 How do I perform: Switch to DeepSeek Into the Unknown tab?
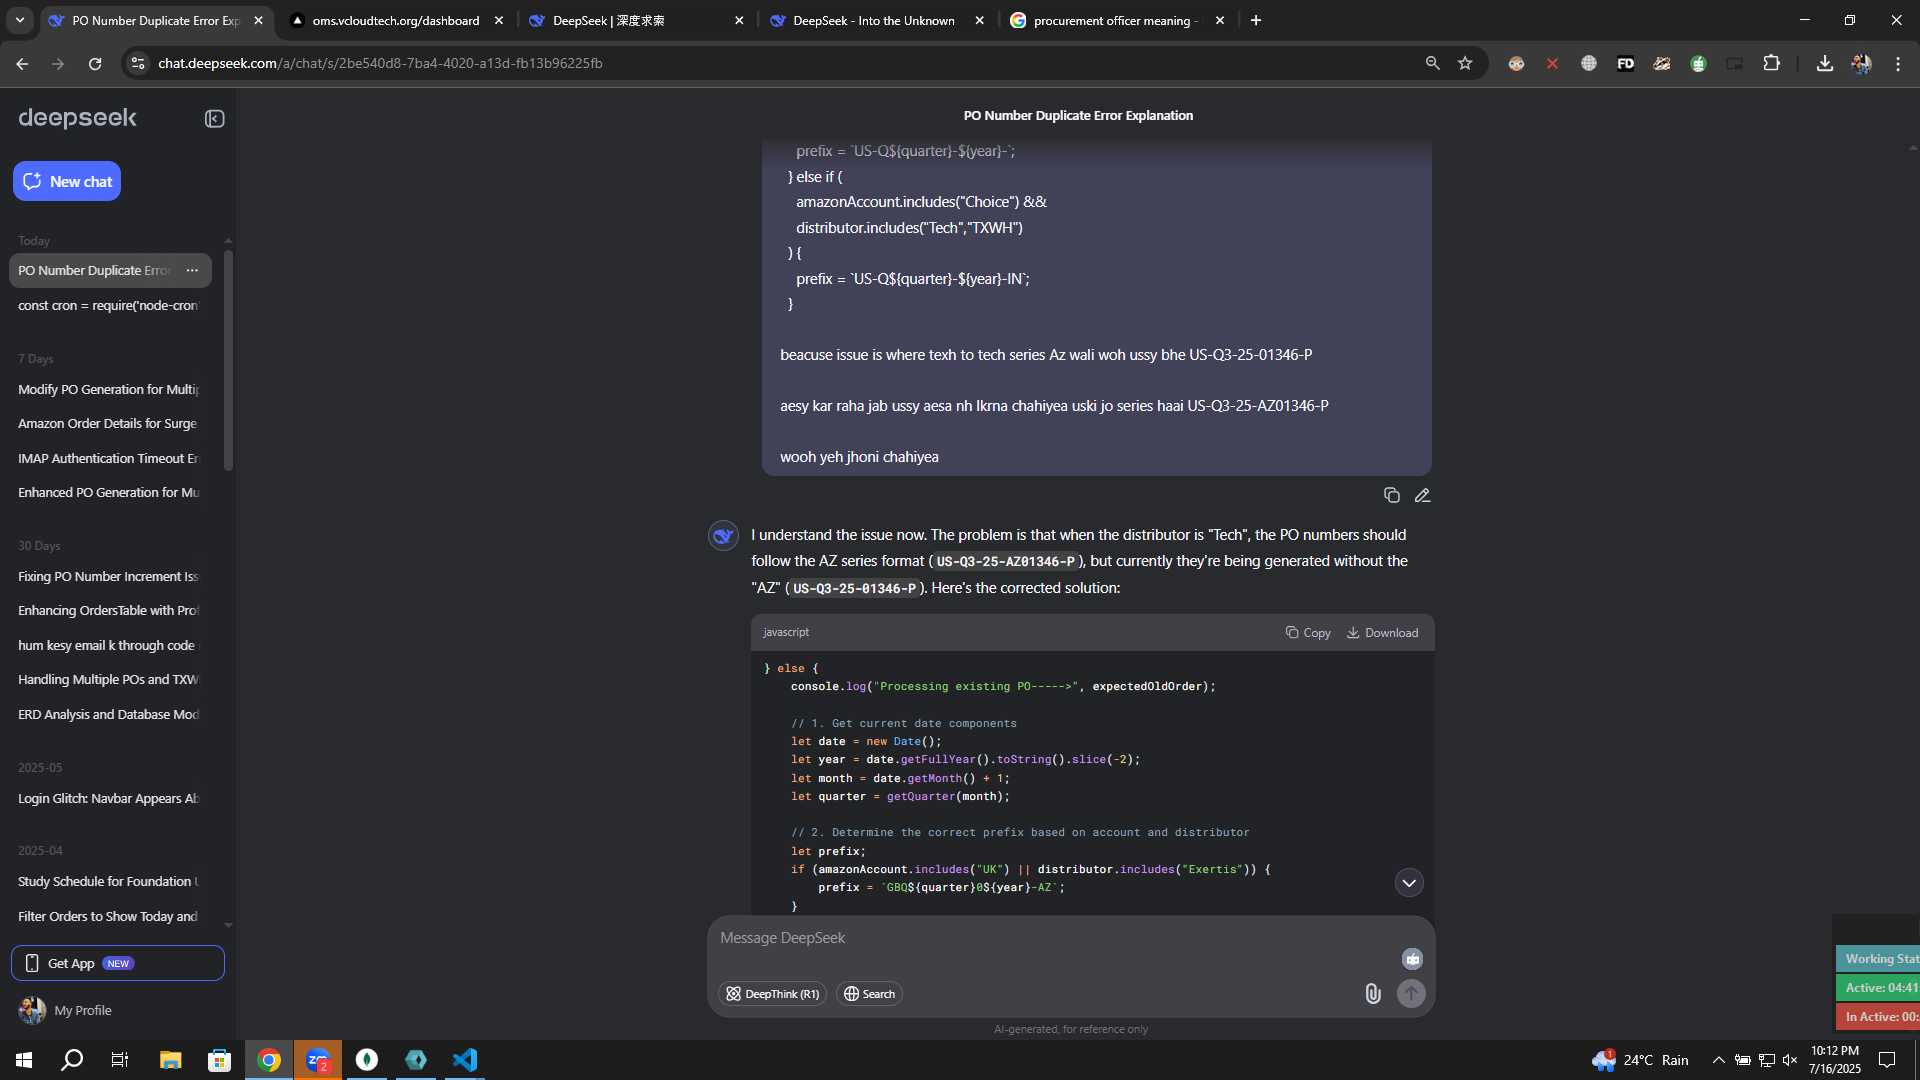click(875, 20)
